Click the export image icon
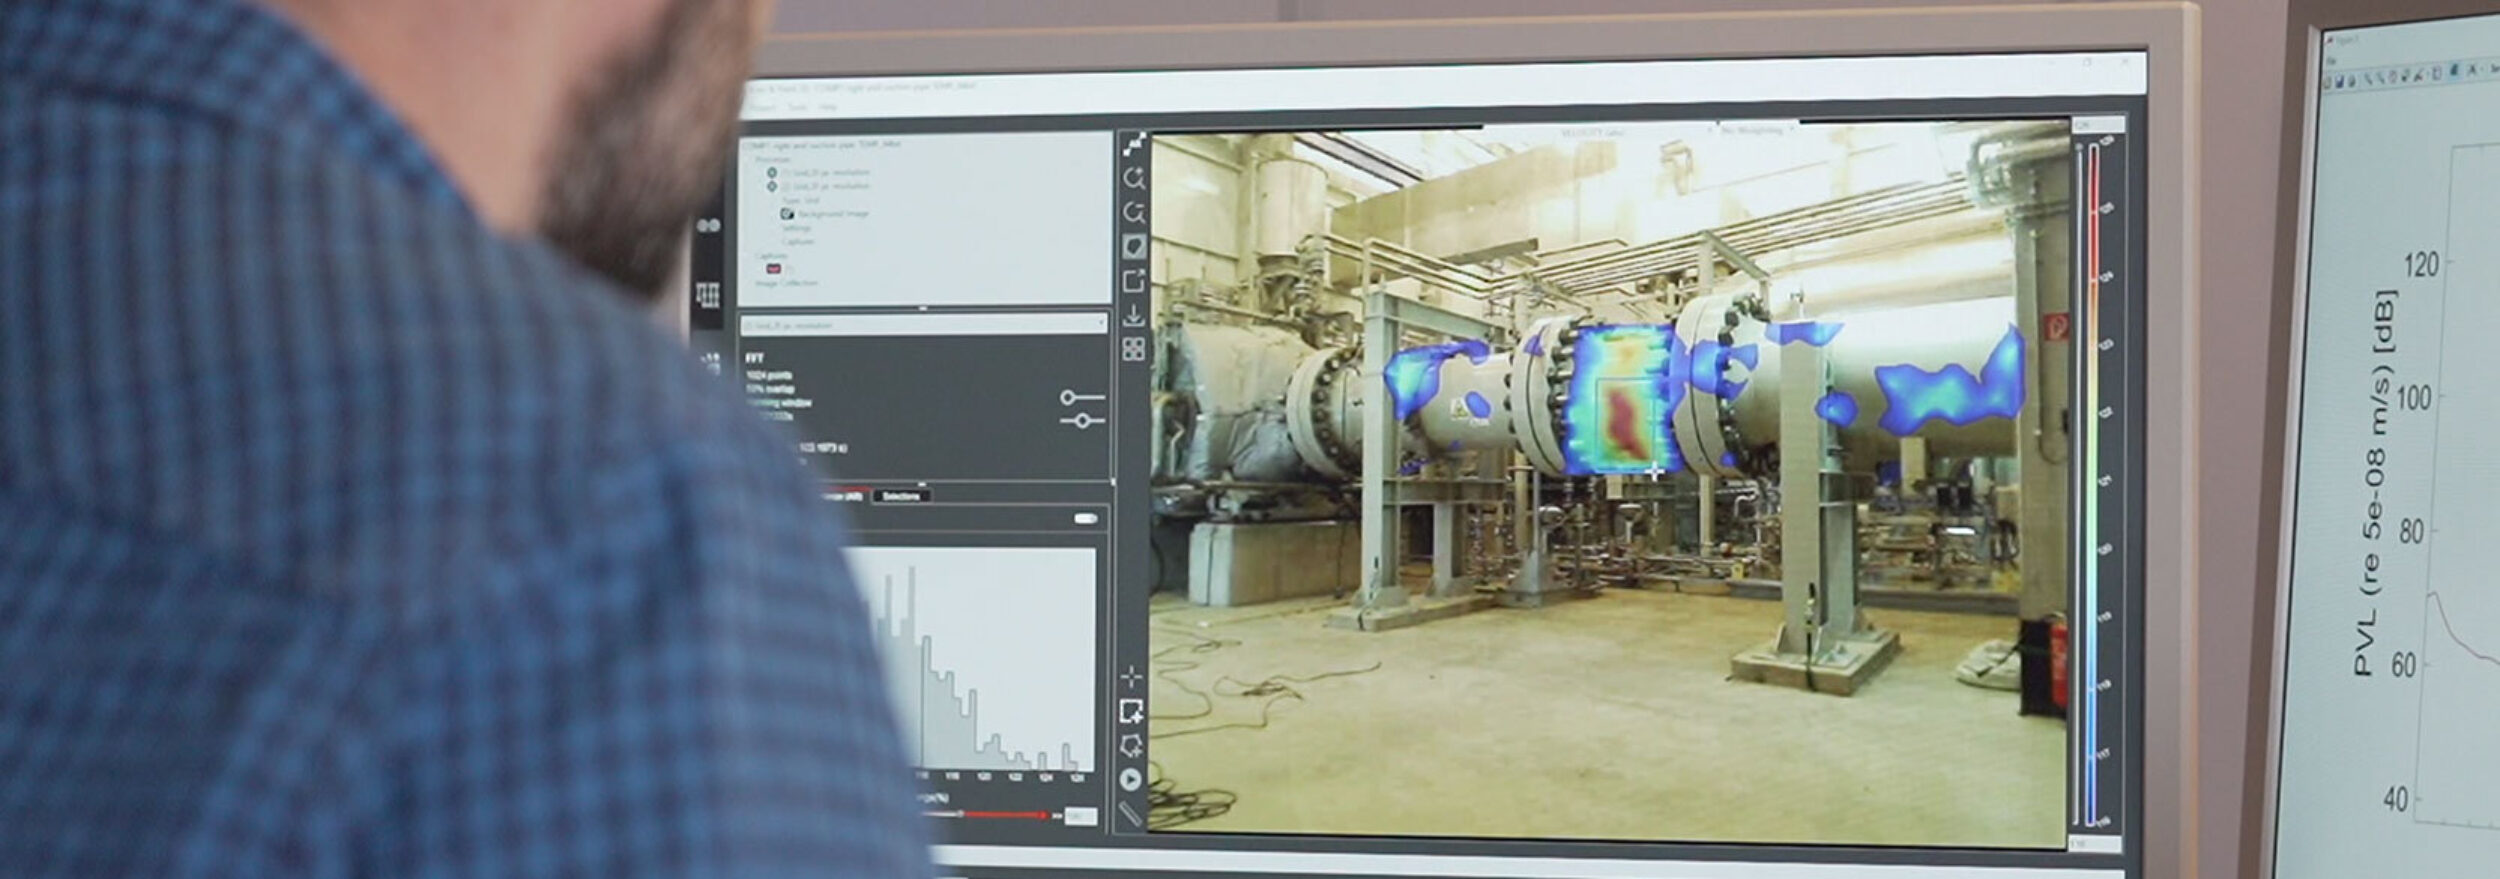 [1133, 281]
